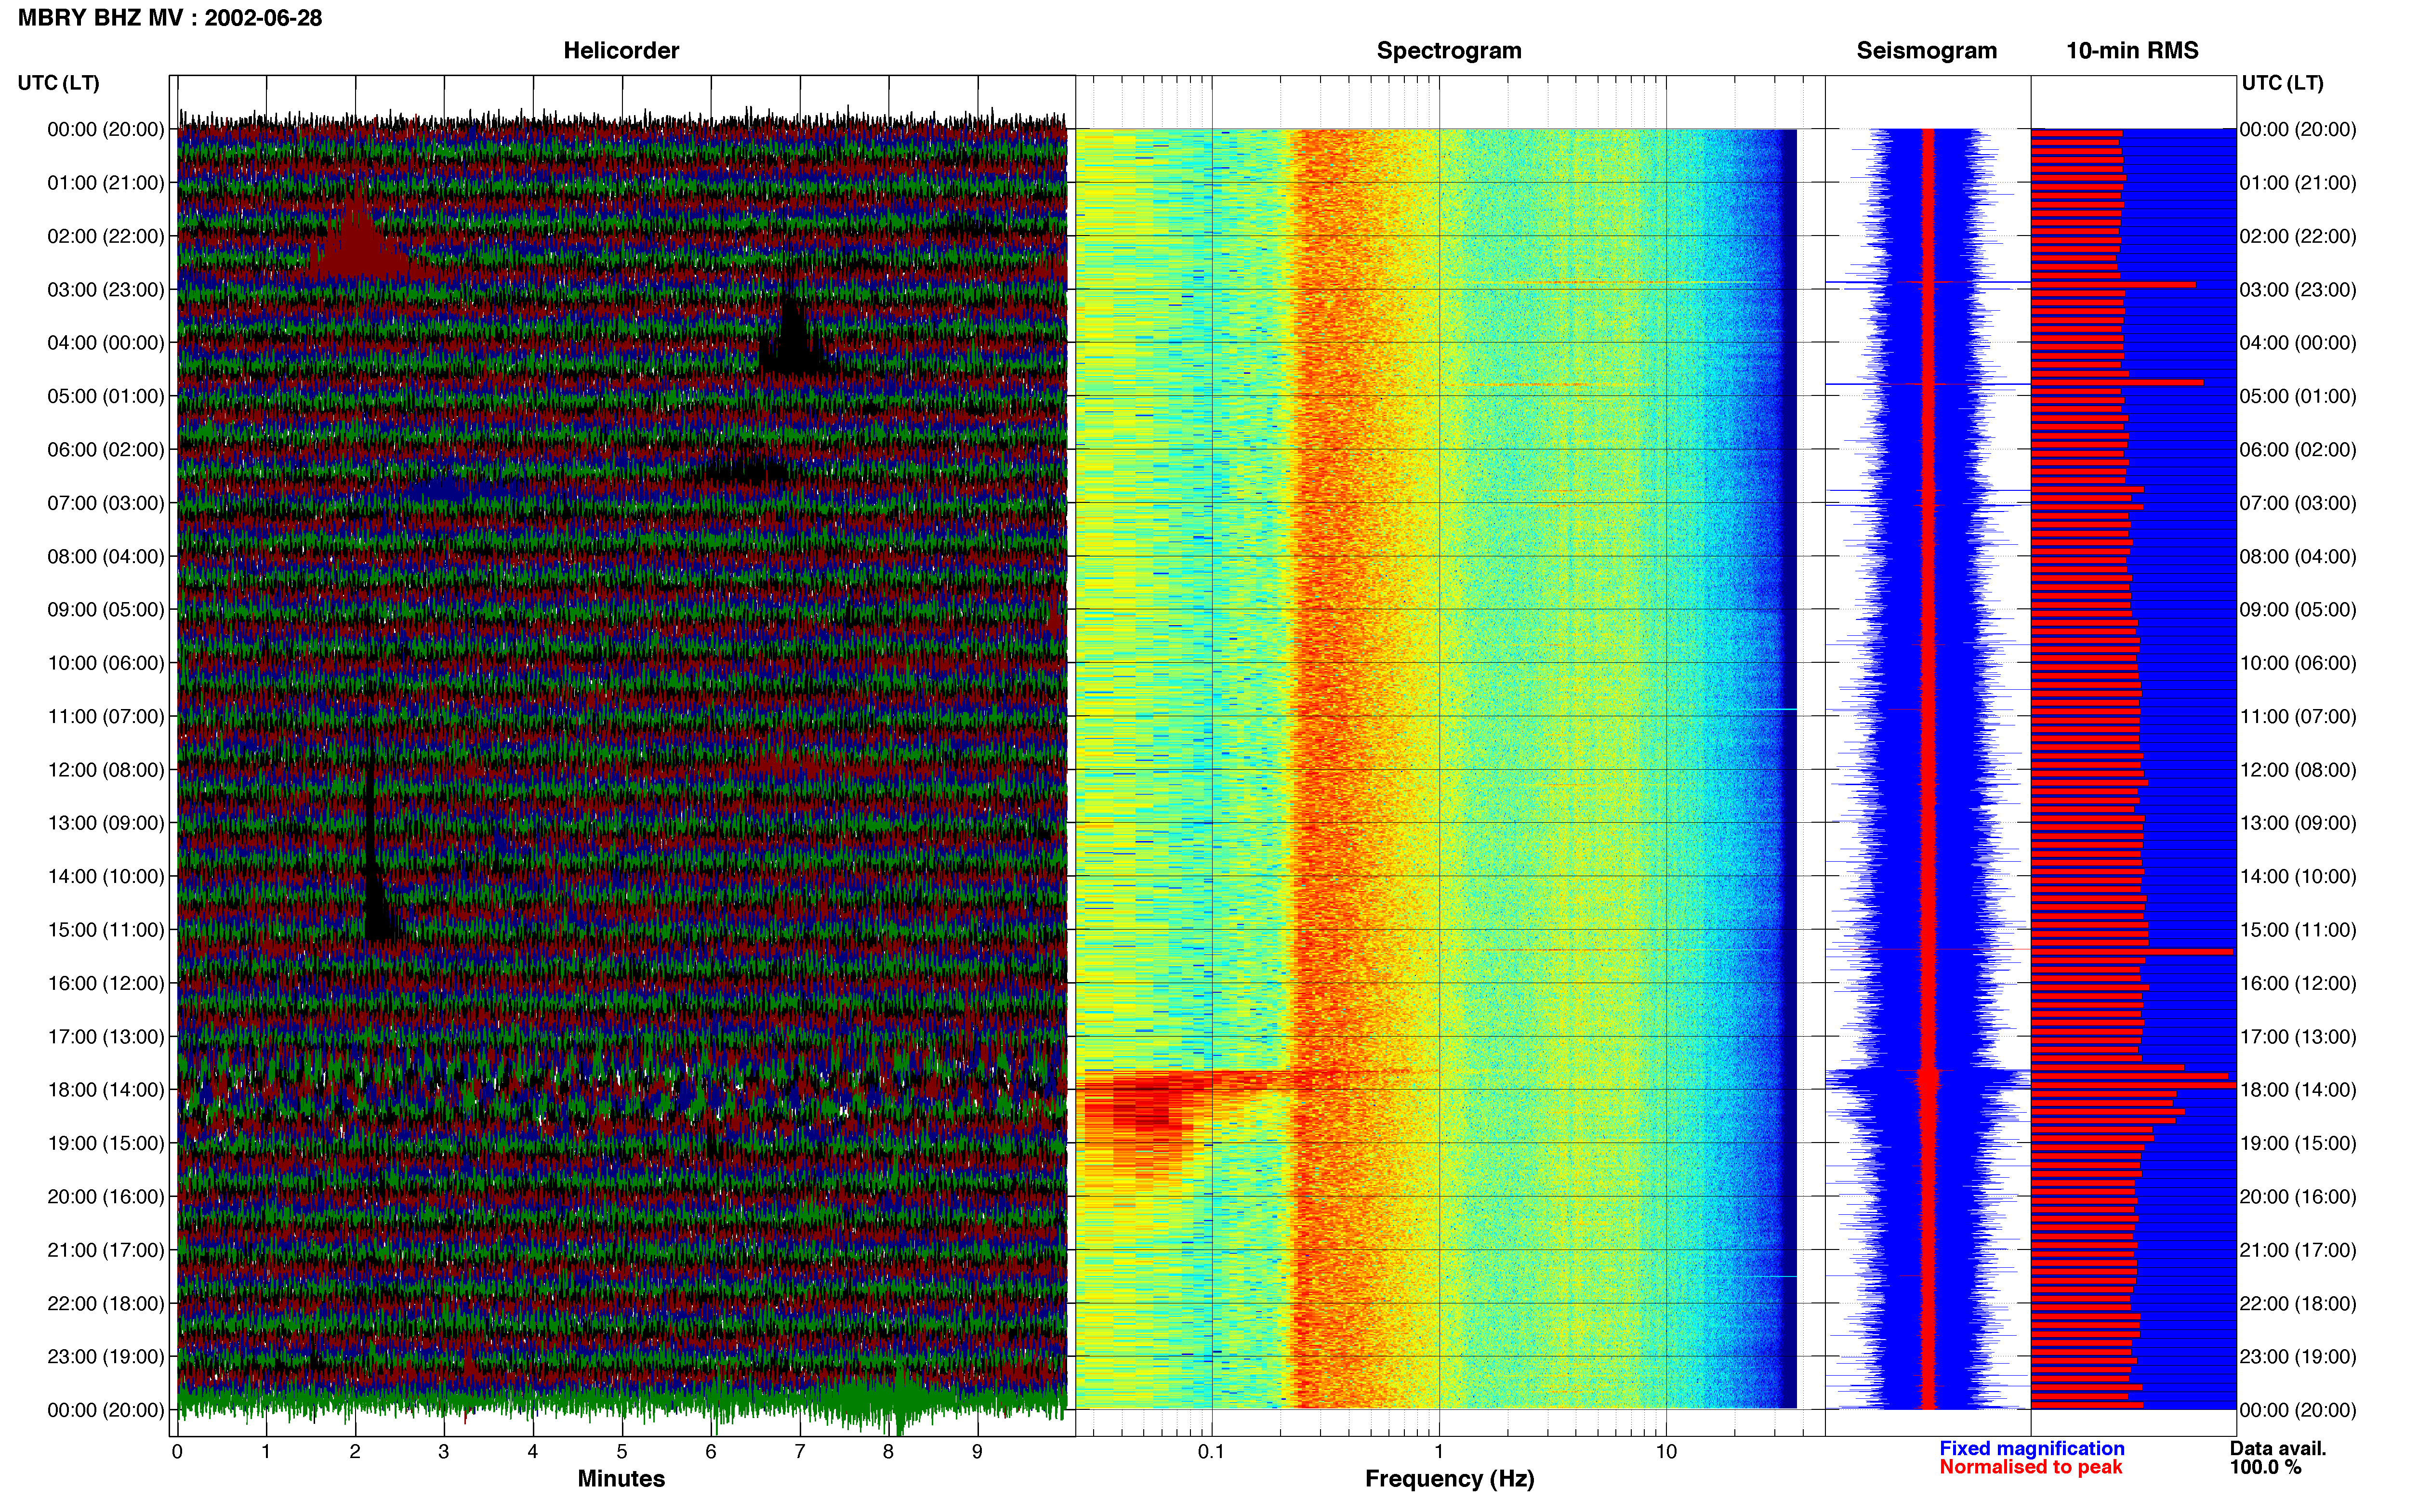
Task: Click the 'UTC (LT)' label right of RMS panel
Action: [x=2282, y=83]
